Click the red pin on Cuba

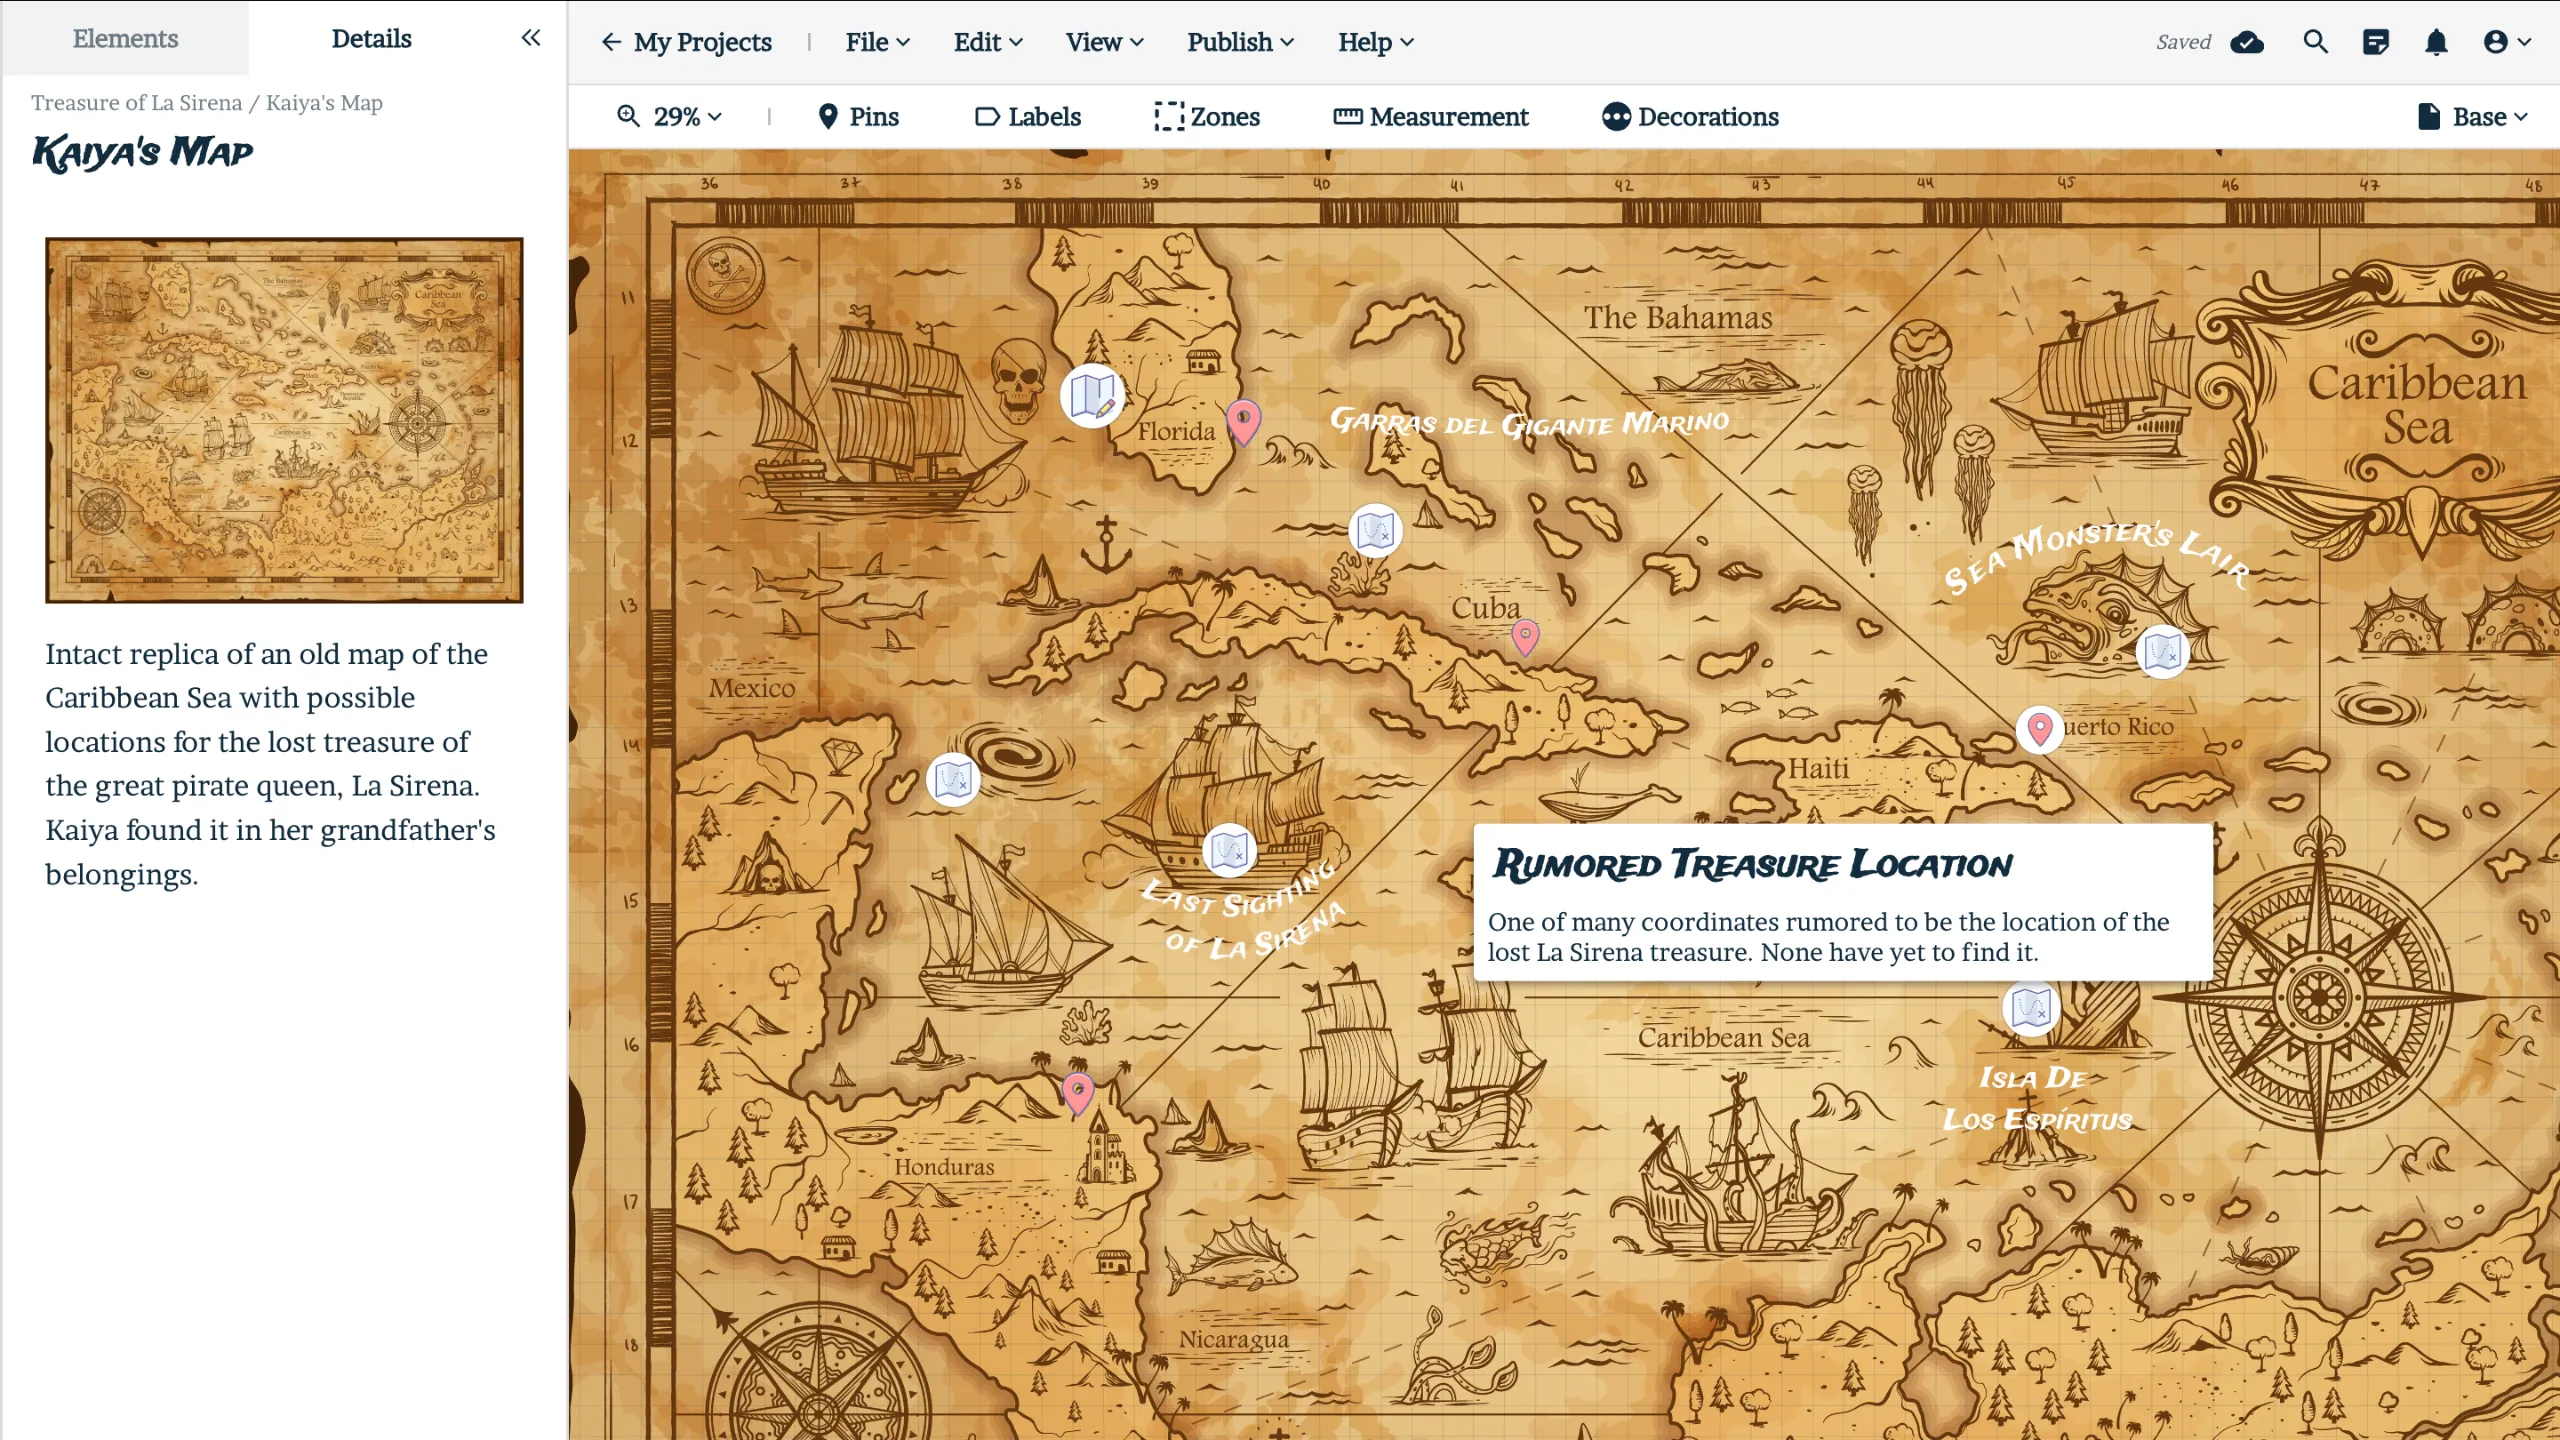coord(1525,637)
